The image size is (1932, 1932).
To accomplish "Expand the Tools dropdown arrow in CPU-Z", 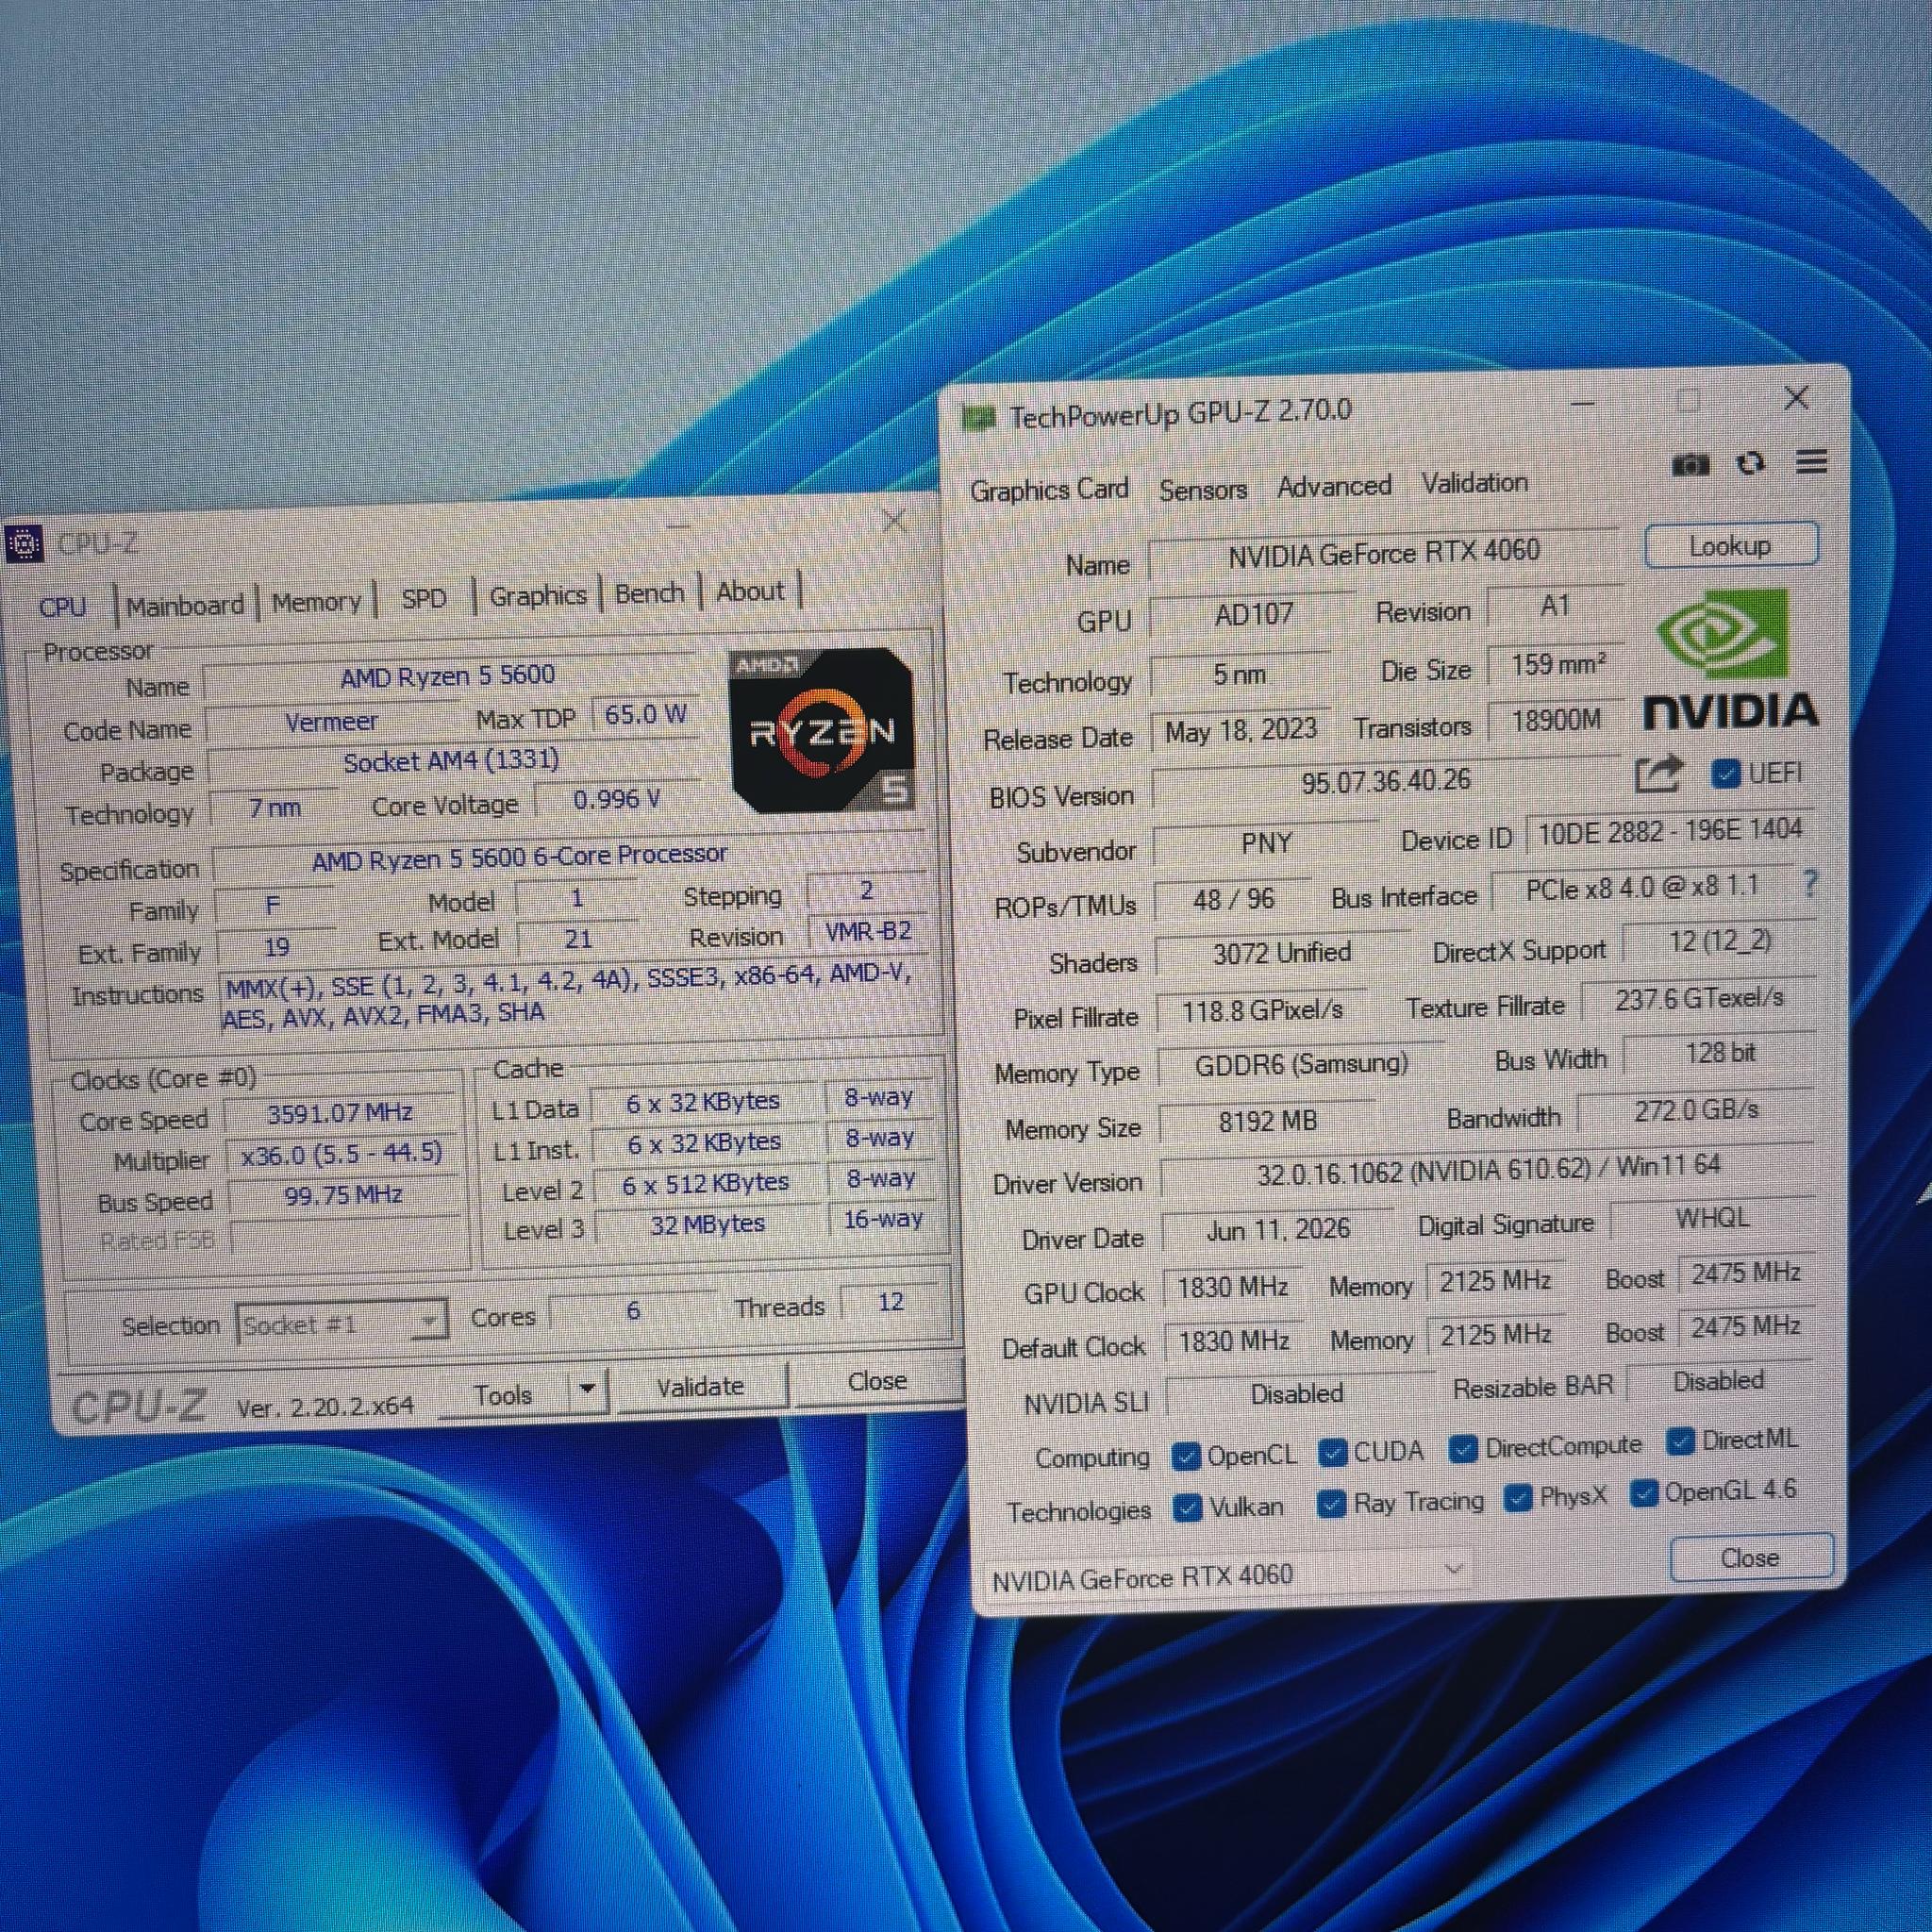I will (x=588, y=1389).
